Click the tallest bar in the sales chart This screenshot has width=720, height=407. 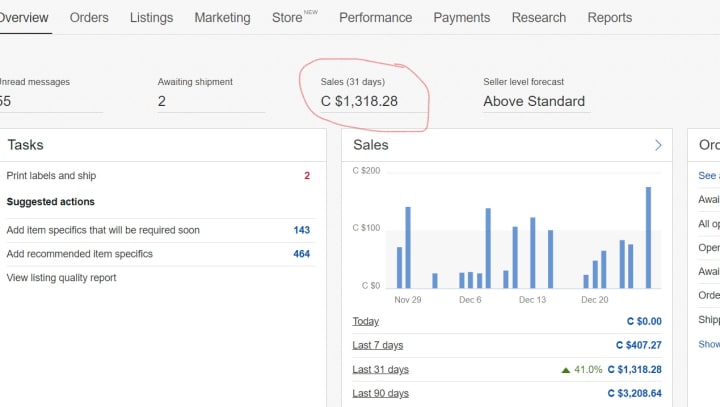pos(648,237)
